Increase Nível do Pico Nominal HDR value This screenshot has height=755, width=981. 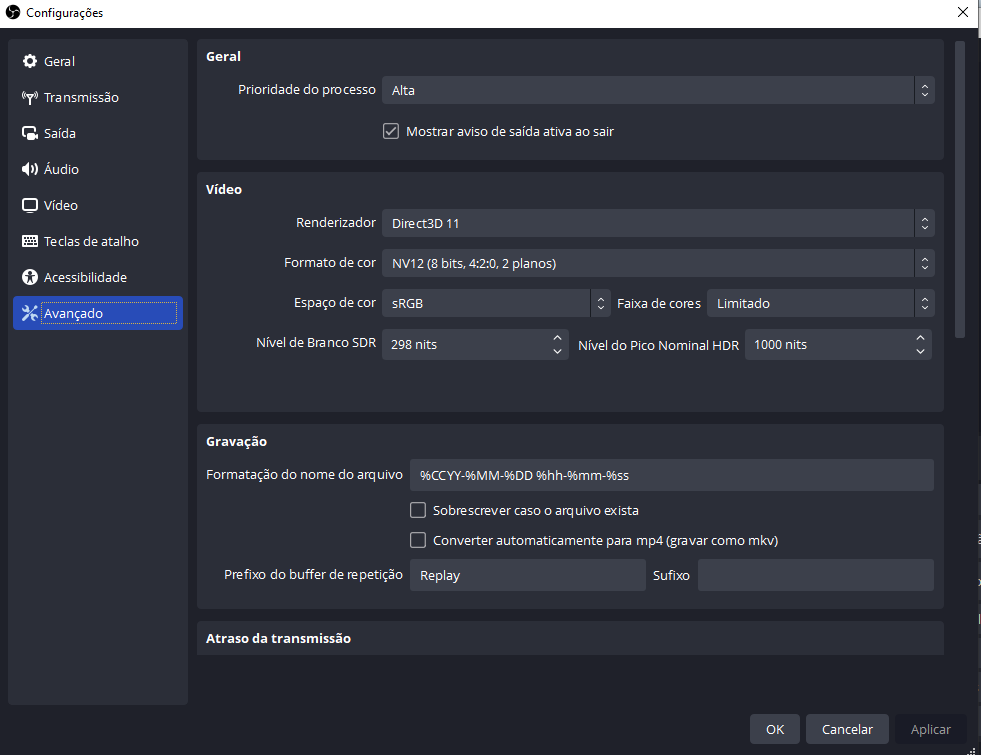coord(920,338)
